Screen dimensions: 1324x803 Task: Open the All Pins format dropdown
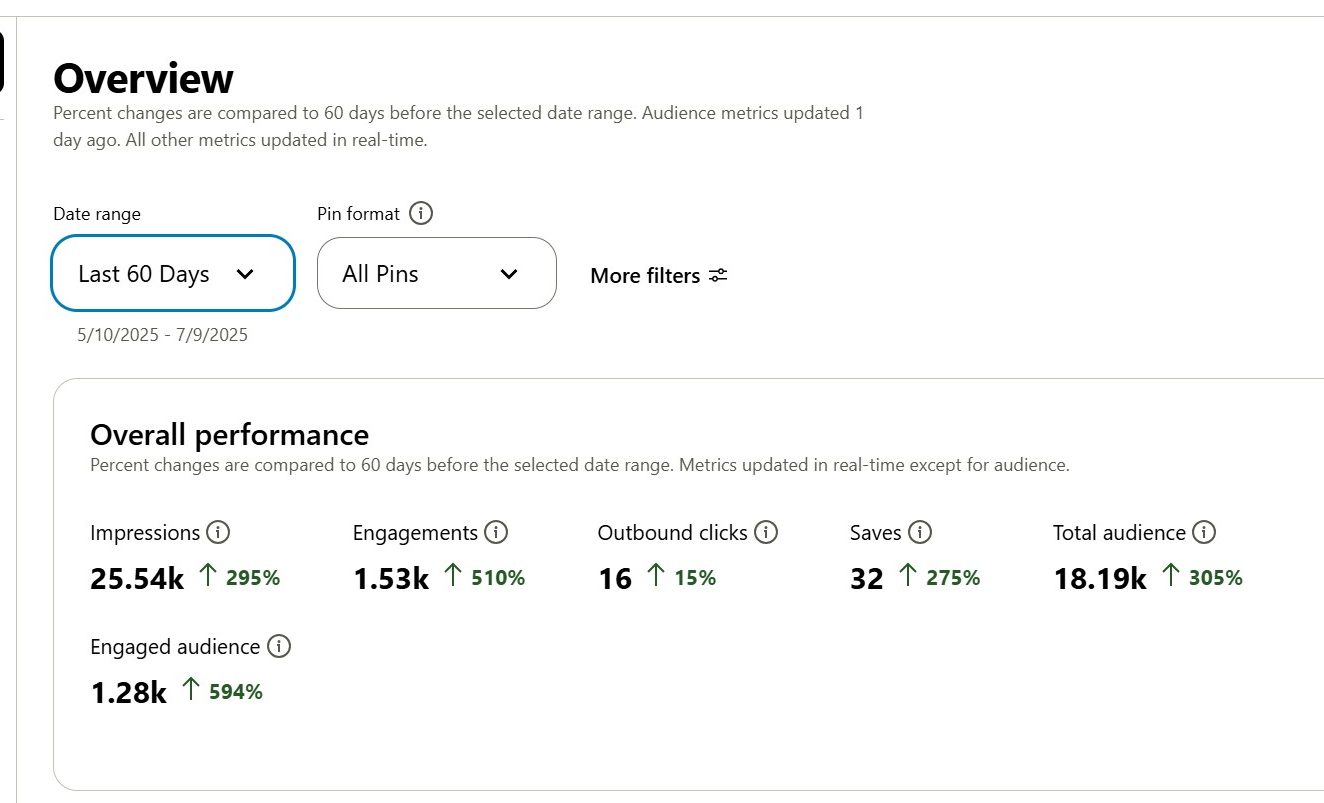[x=436, y=273]
